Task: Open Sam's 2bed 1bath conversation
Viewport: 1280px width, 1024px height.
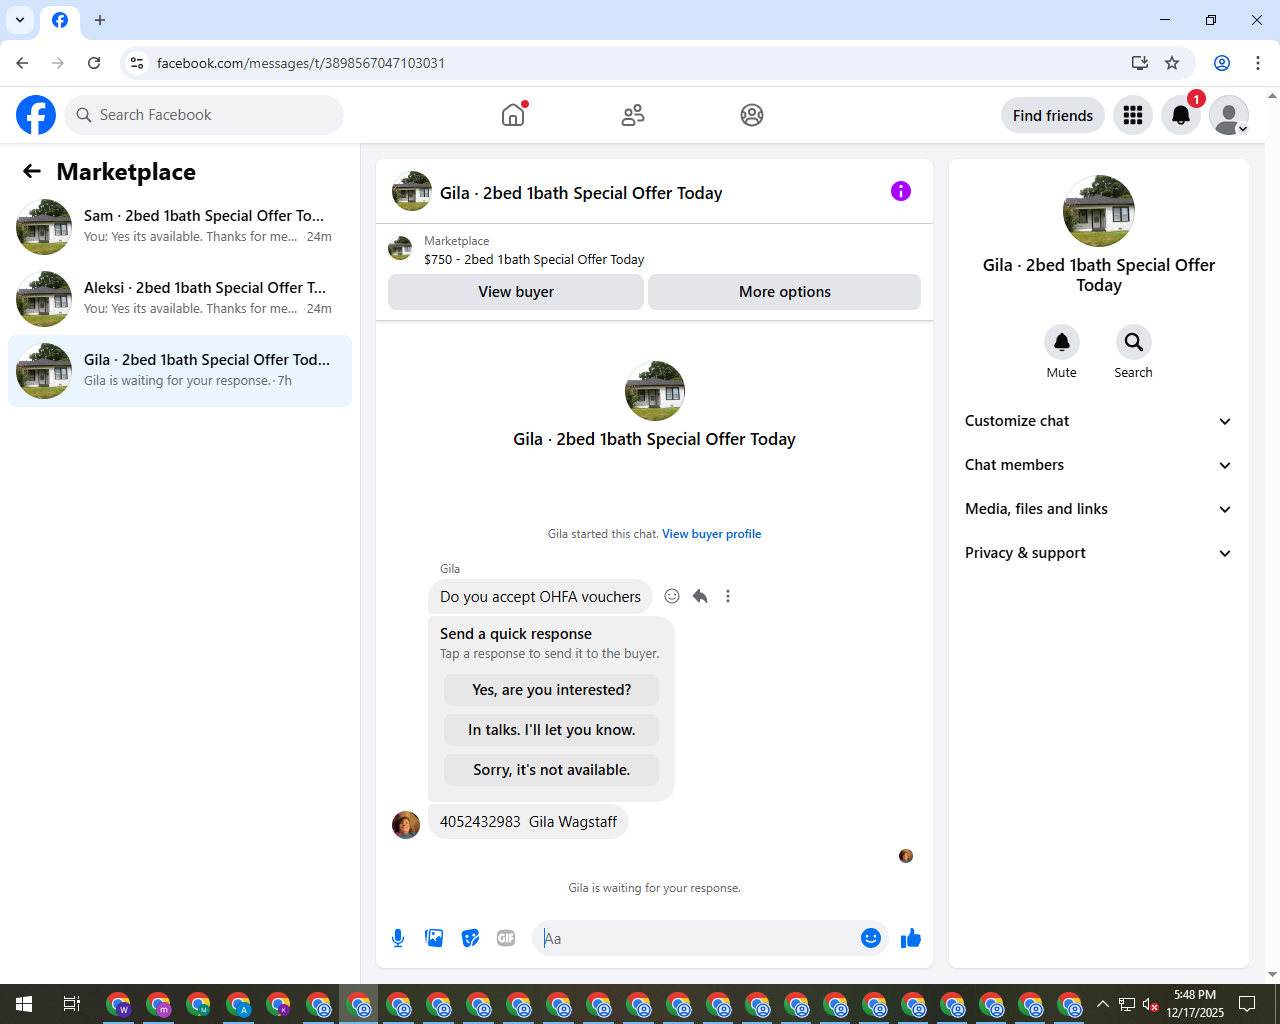Action: tap(180, 227)
